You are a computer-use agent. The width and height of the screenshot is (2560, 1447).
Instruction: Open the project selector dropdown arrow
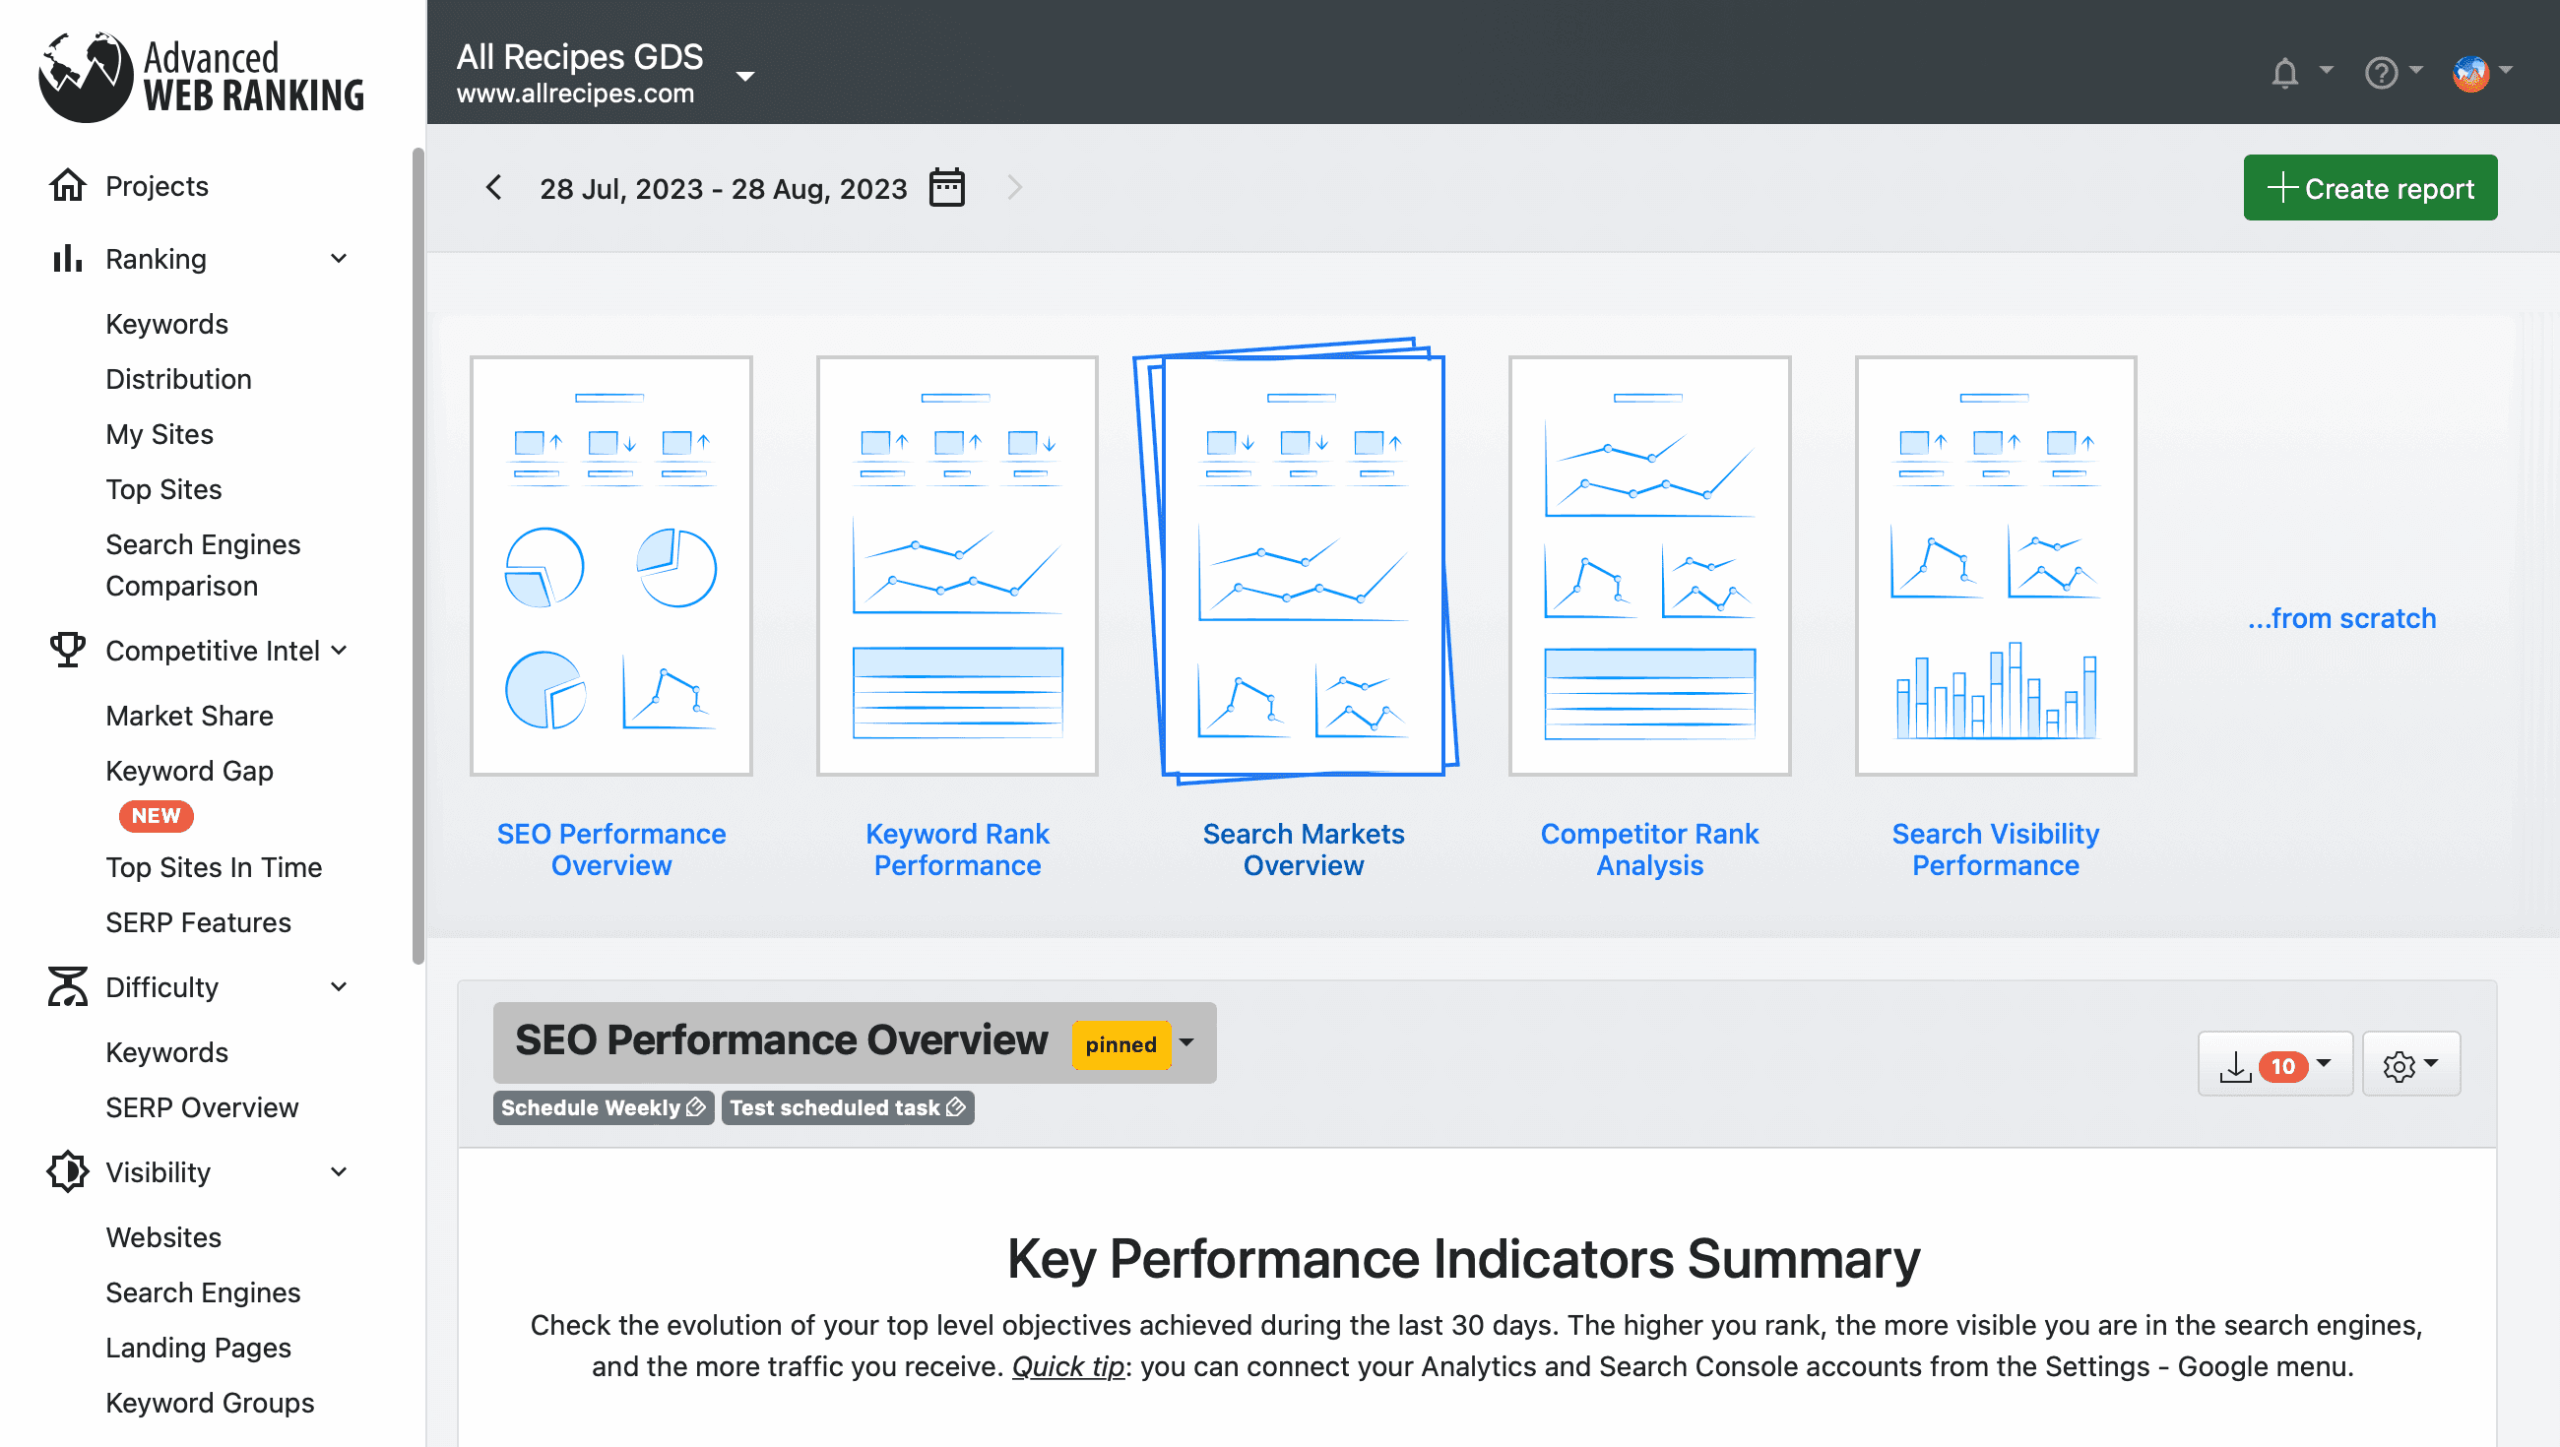(x=745, y=76)
